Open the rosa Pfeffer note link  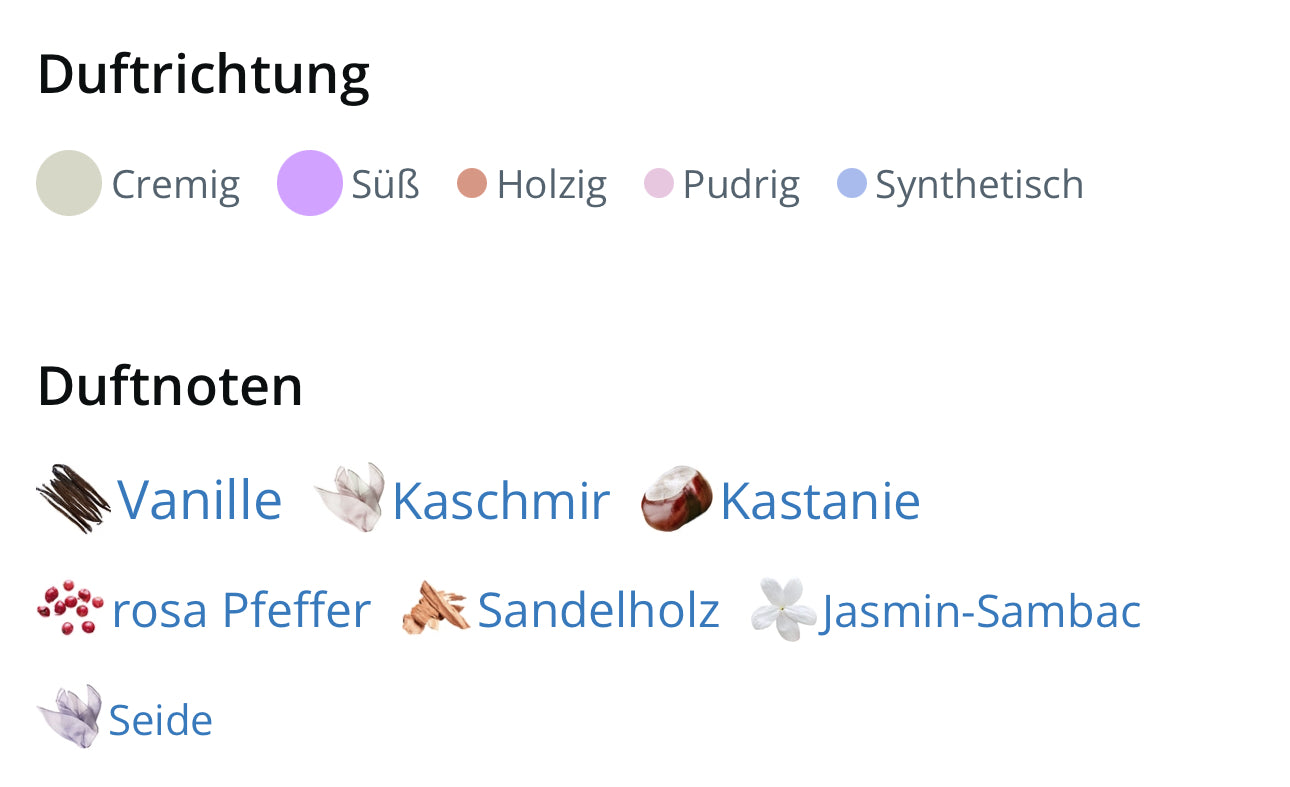241,610
